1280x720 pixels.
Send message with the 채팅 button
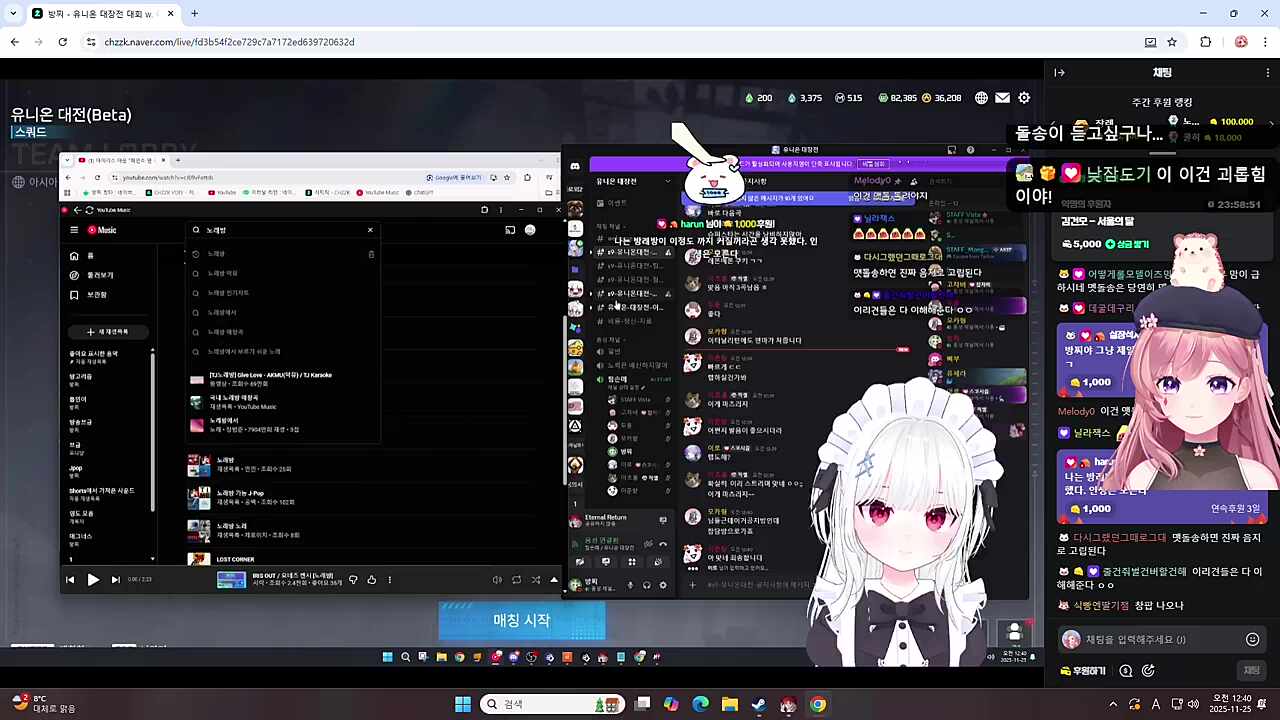[1251, 671]
